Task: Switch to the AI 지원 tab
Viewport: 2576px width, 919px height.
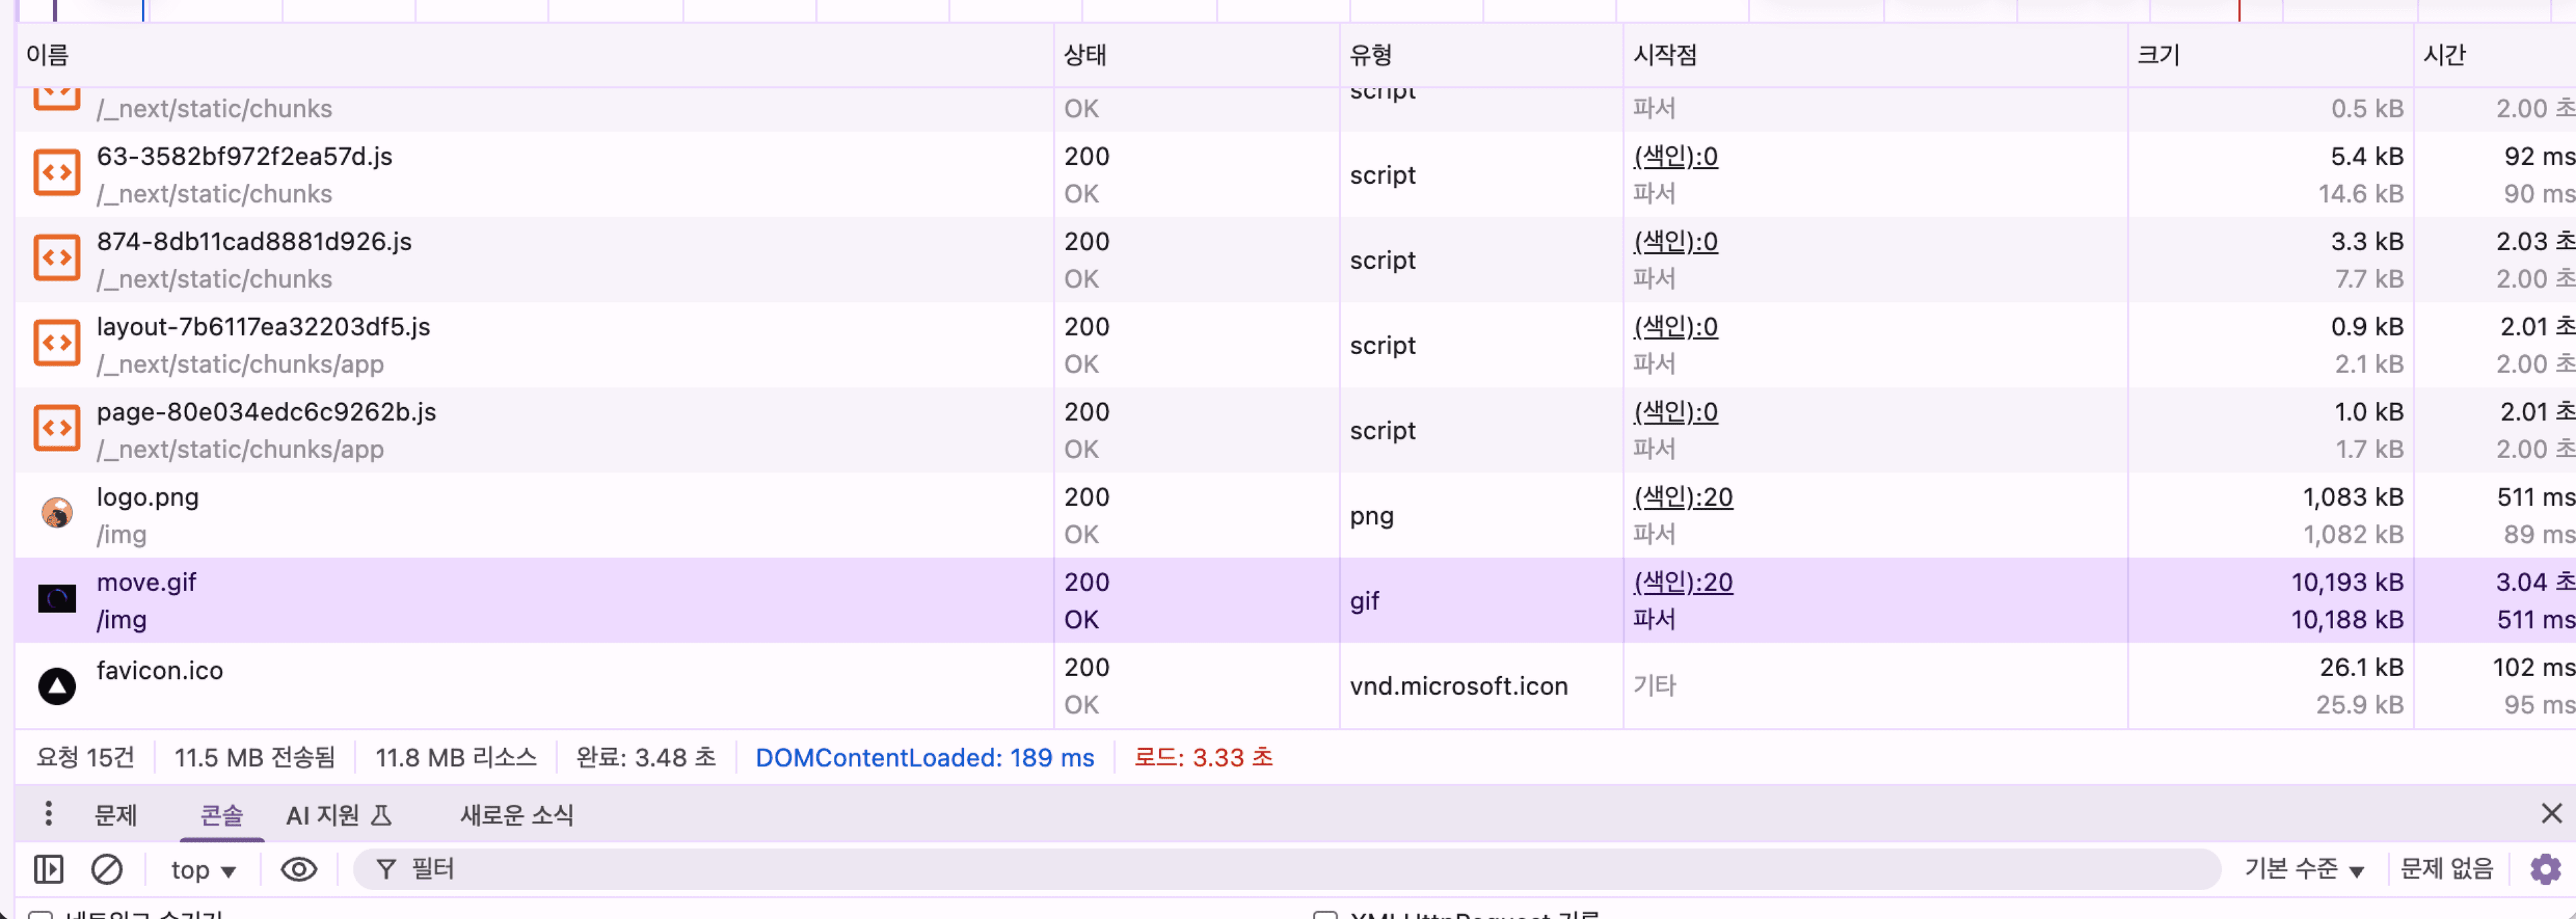Action: 339,815
